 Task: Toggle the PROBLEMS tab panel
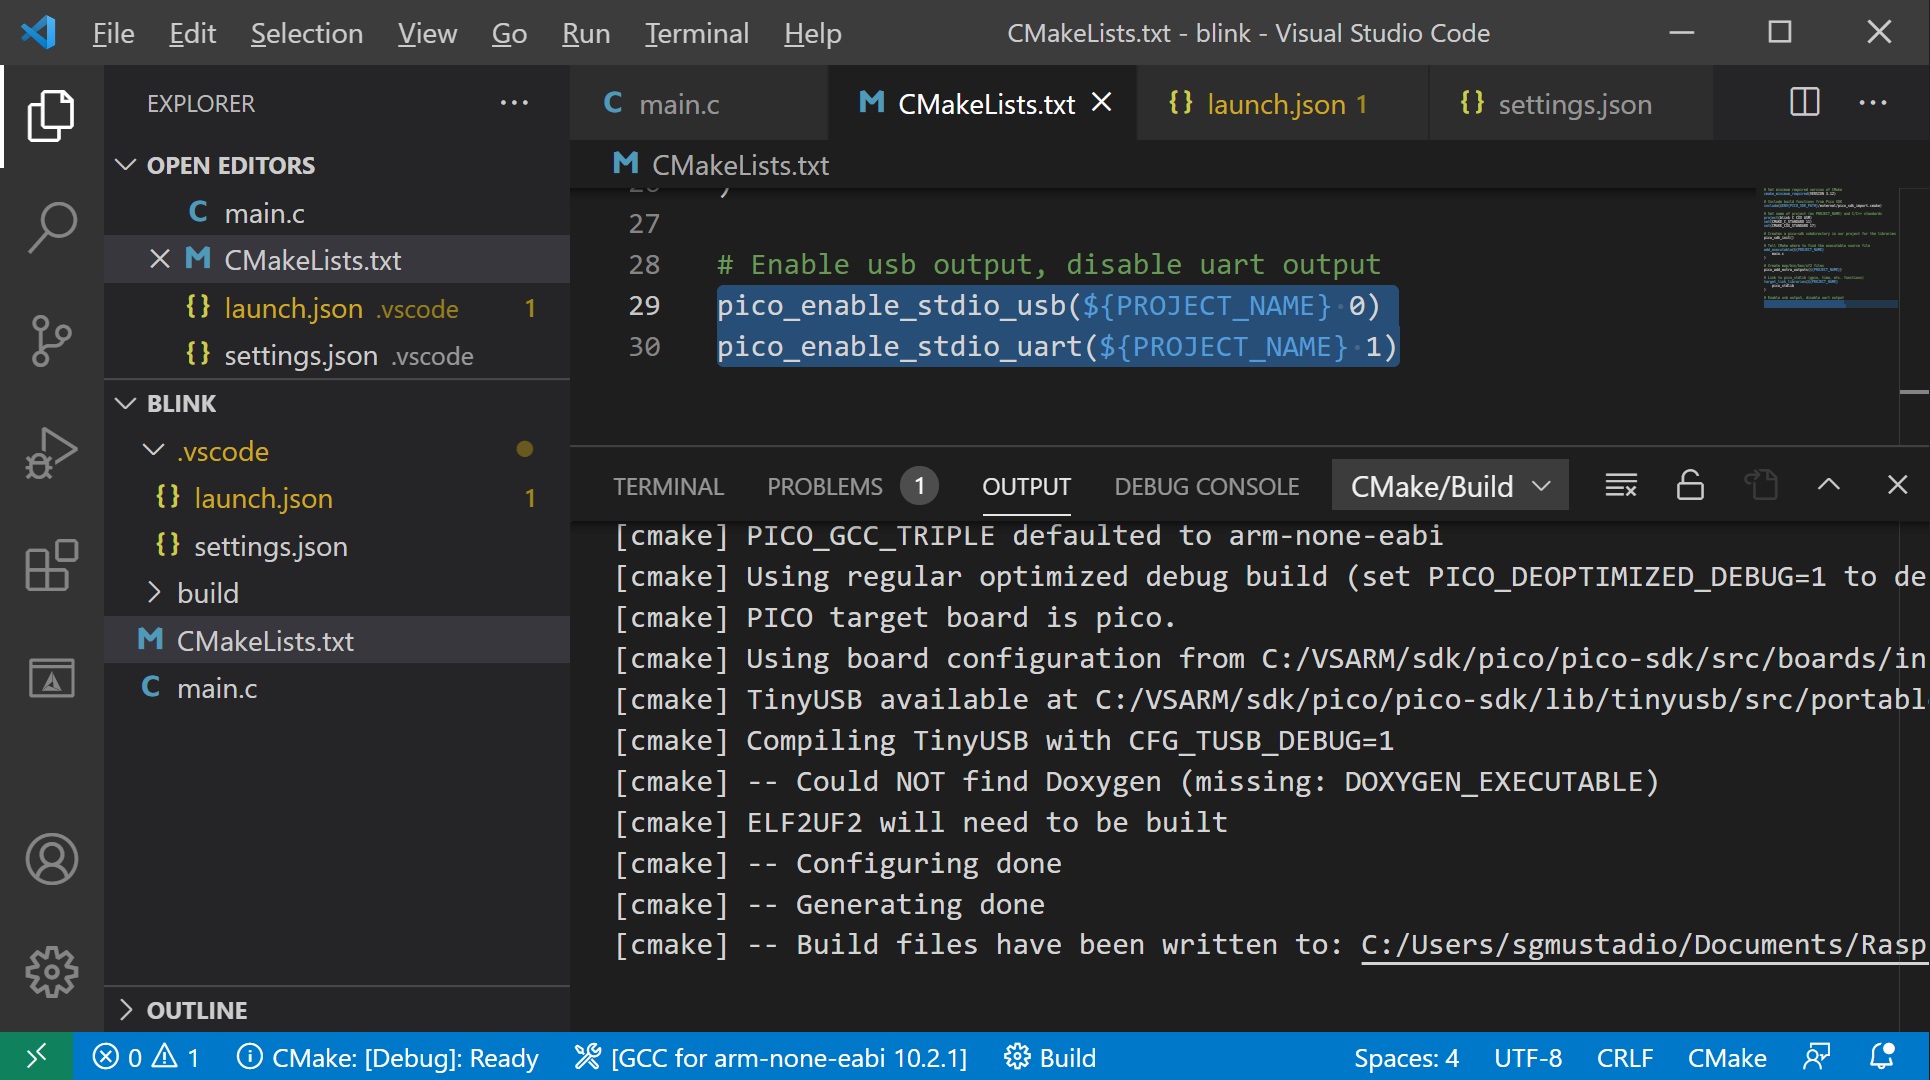point(824,484)
